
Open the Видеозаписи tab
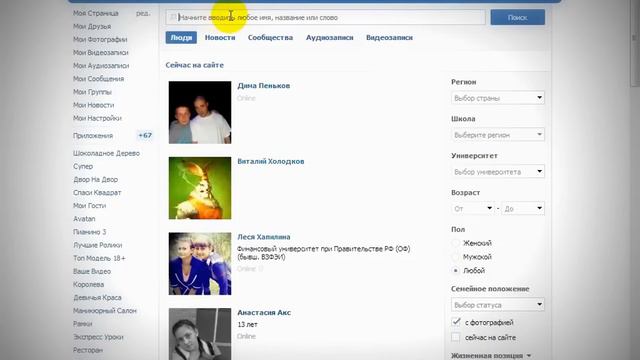pyautogui.click(x=389, y=38)
